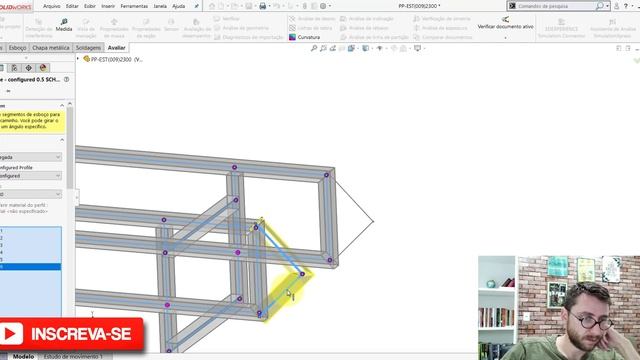The width and height of the screenshot is (640, 360).
Task: Open the Hide/show items icon
Action: 380,48
